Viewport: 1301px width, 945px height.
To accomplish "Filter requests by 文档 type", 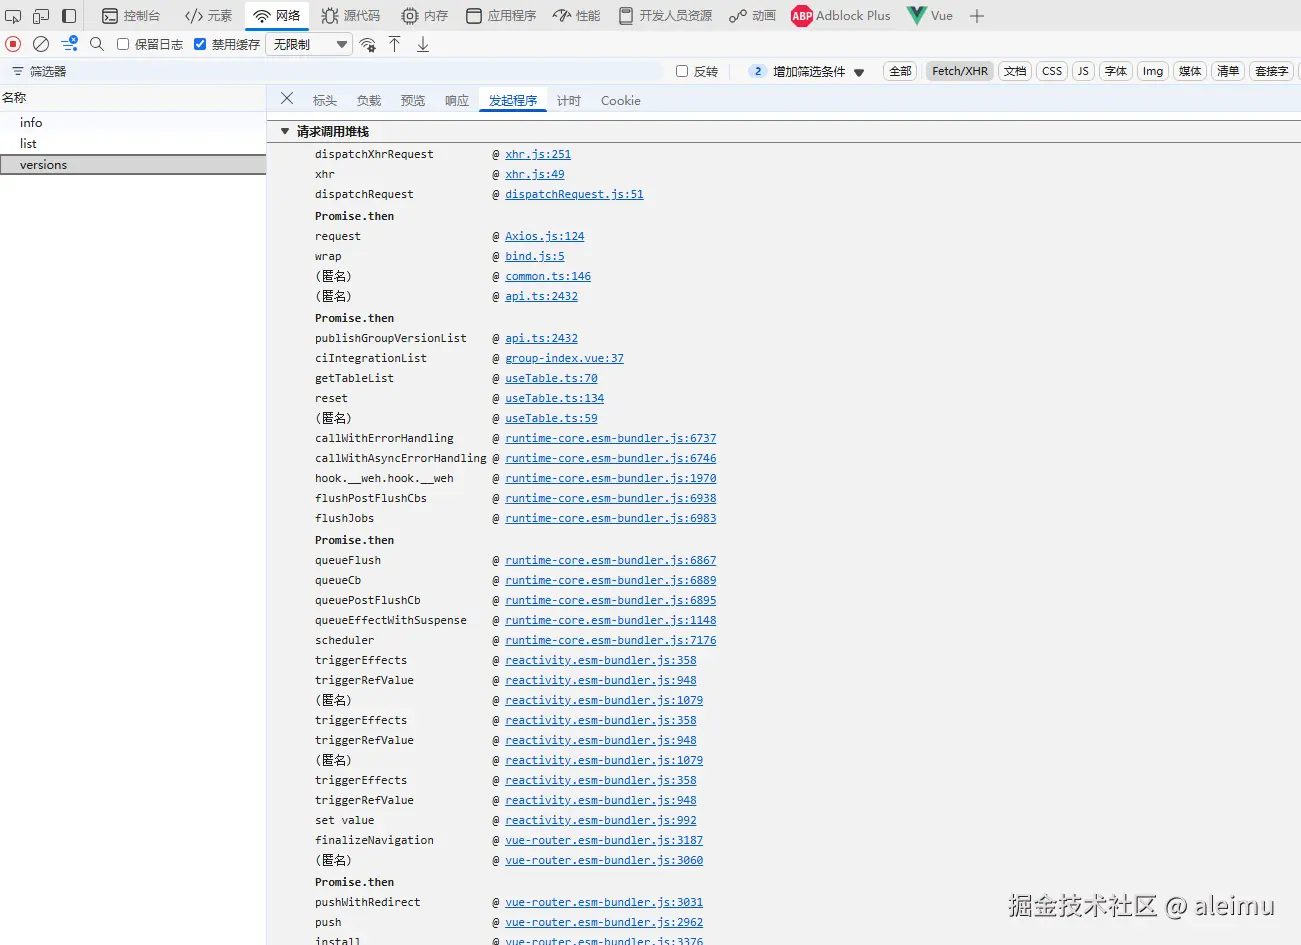I will 1015,71.
